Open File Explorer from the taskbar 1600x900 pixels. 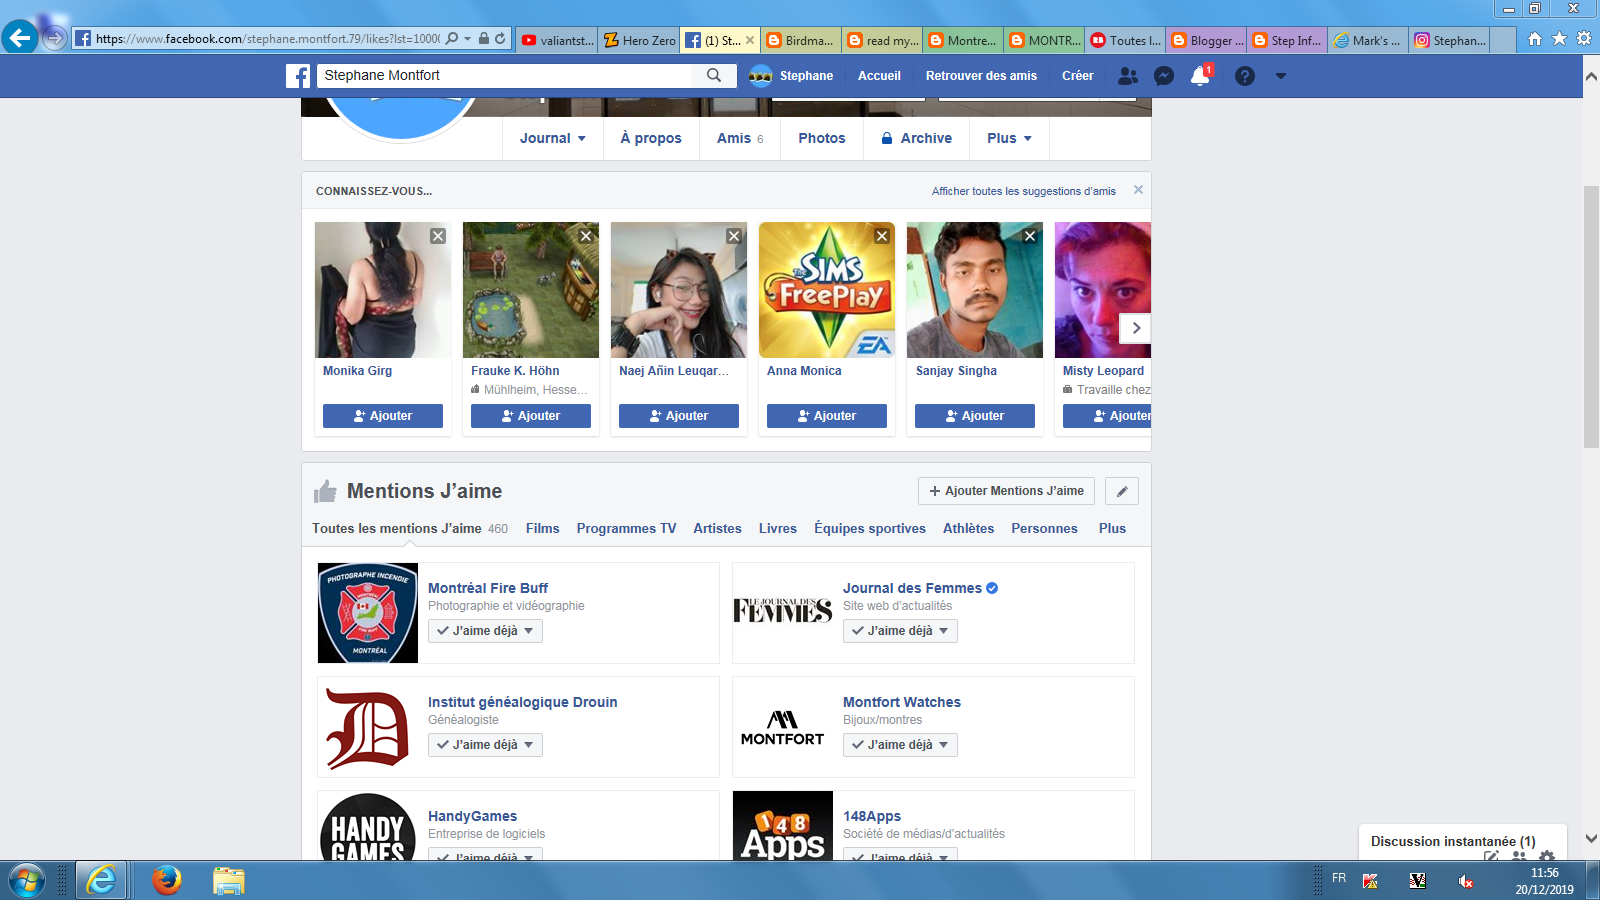click(x=229, y=881)
